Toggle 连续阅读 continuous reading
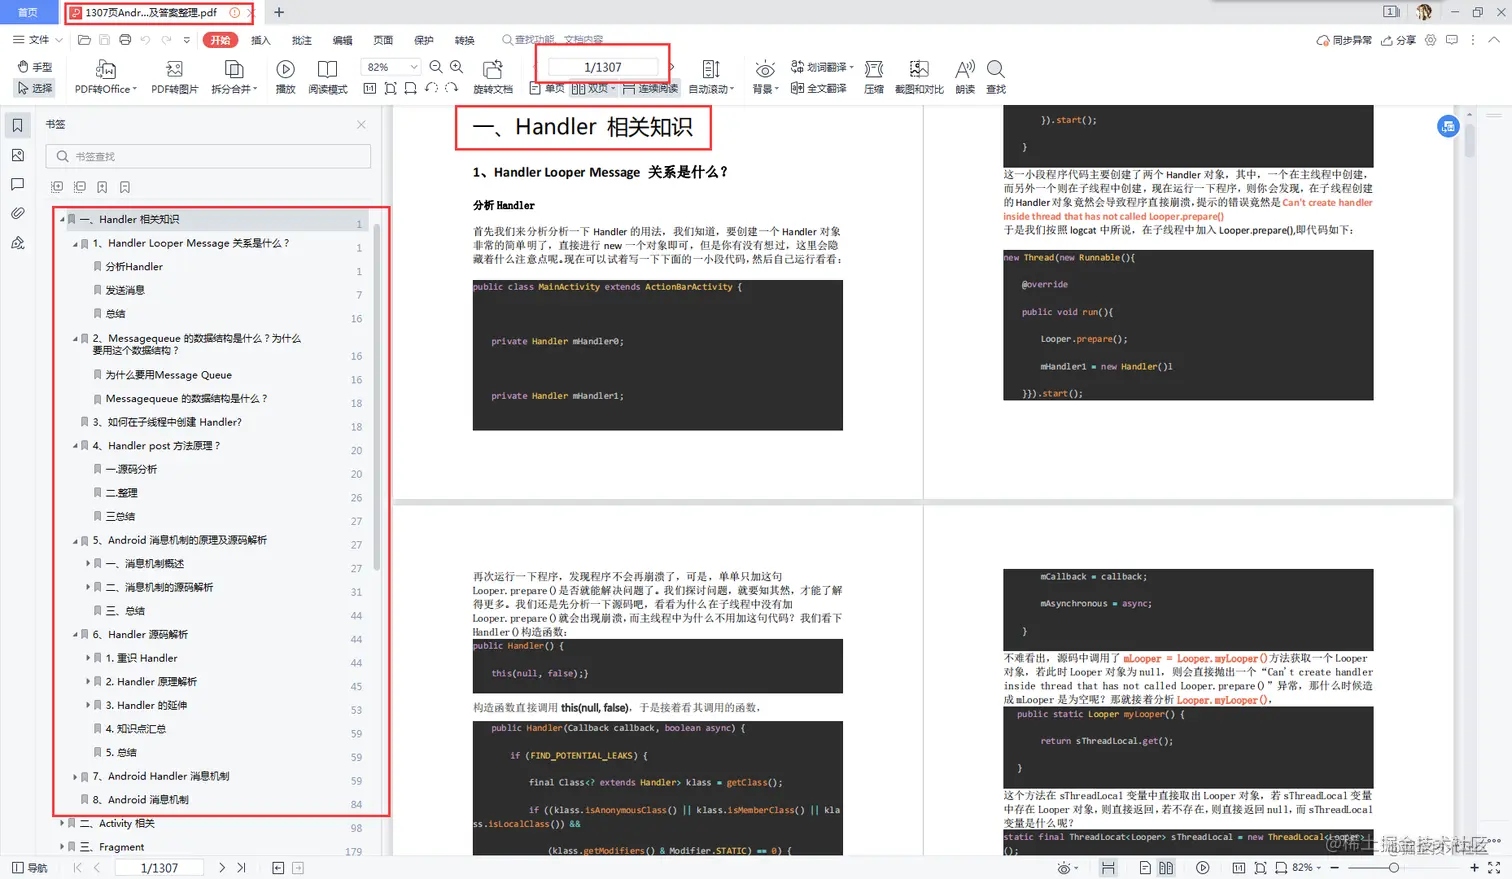 tap(650, 89)
